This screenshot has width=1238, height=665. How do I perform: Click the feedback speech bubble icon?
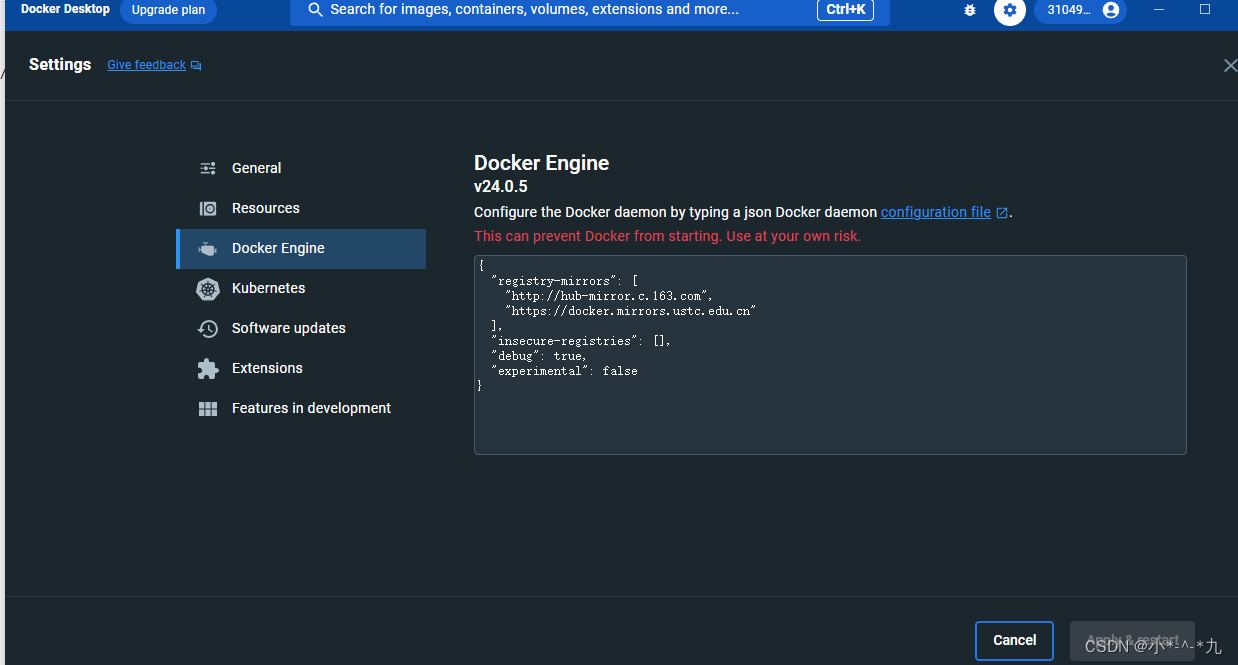196,65
